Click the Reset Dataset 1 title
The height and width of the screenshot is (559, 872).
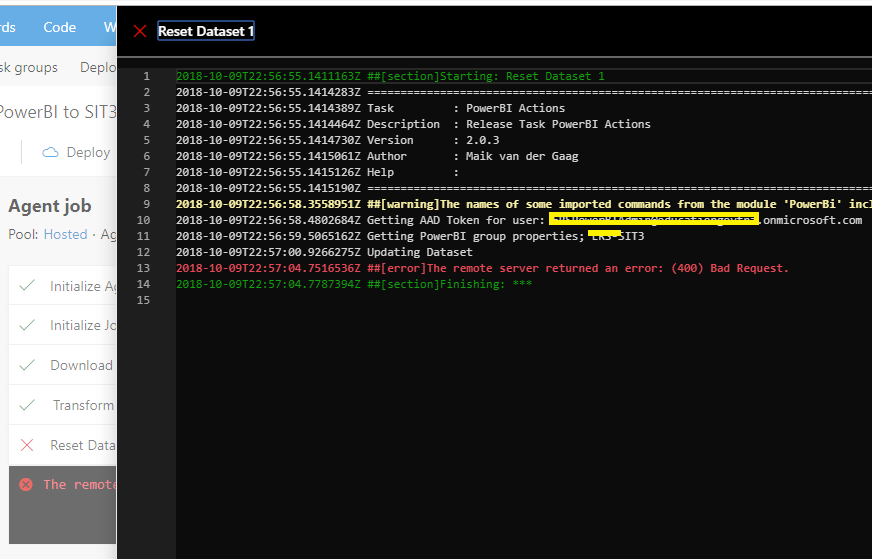tap(206, 31)
